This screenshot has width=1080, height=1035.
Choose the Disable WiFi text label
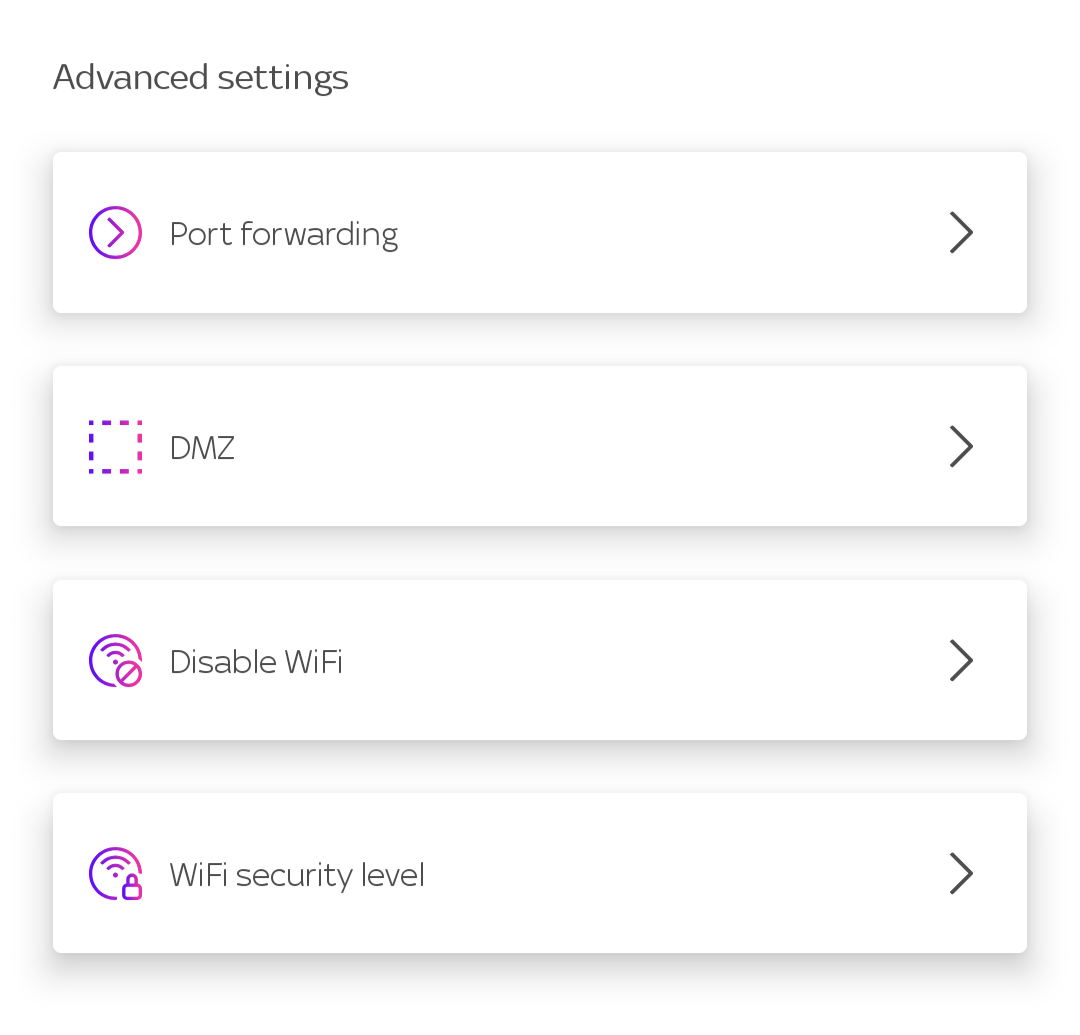pos(256,662)
